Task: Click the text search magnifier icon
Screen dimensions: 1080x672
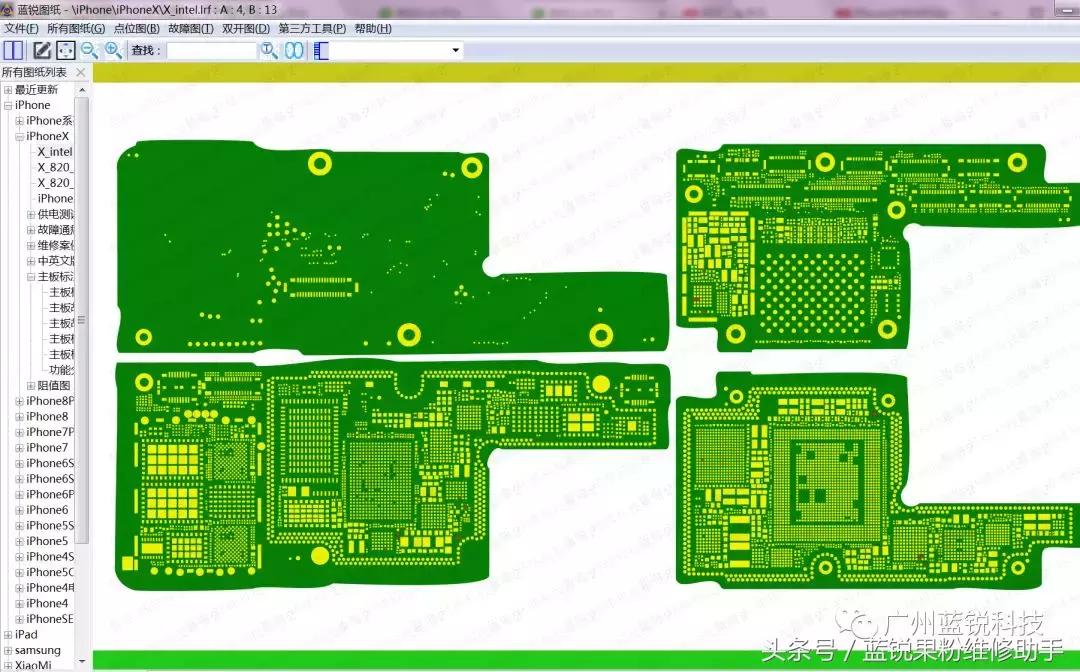Action: [x=269, y=50]
